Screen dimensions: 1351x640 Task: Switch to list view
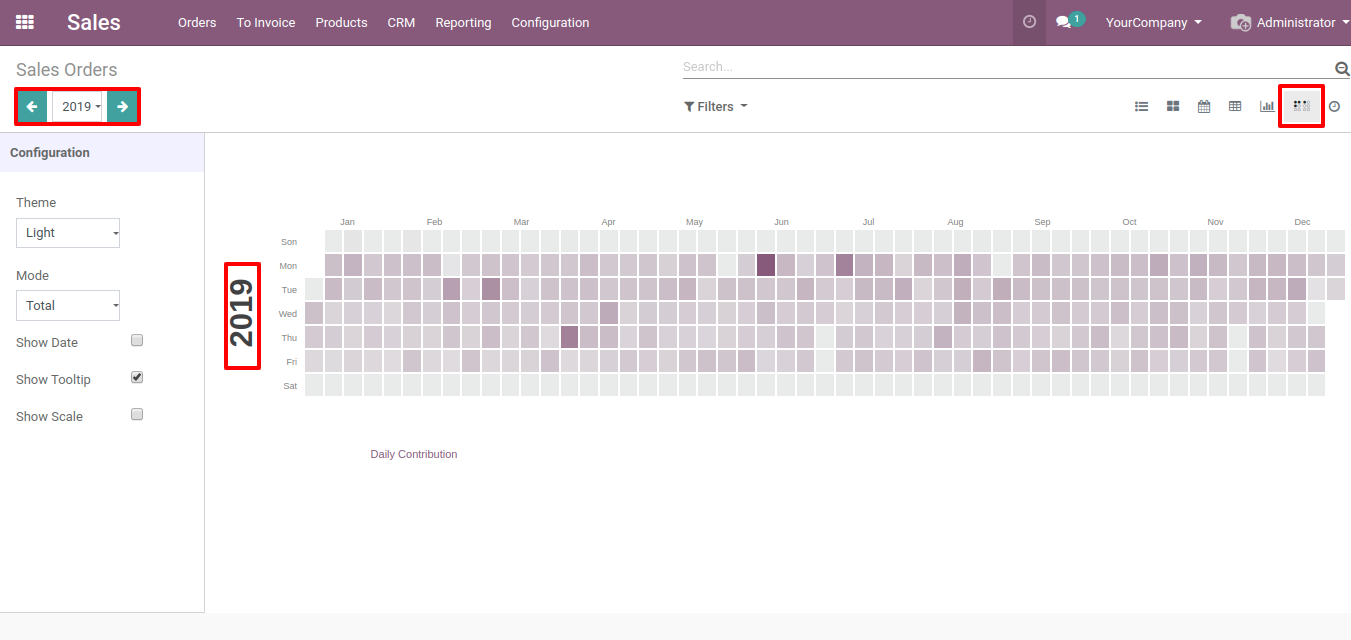point(1141,106)
